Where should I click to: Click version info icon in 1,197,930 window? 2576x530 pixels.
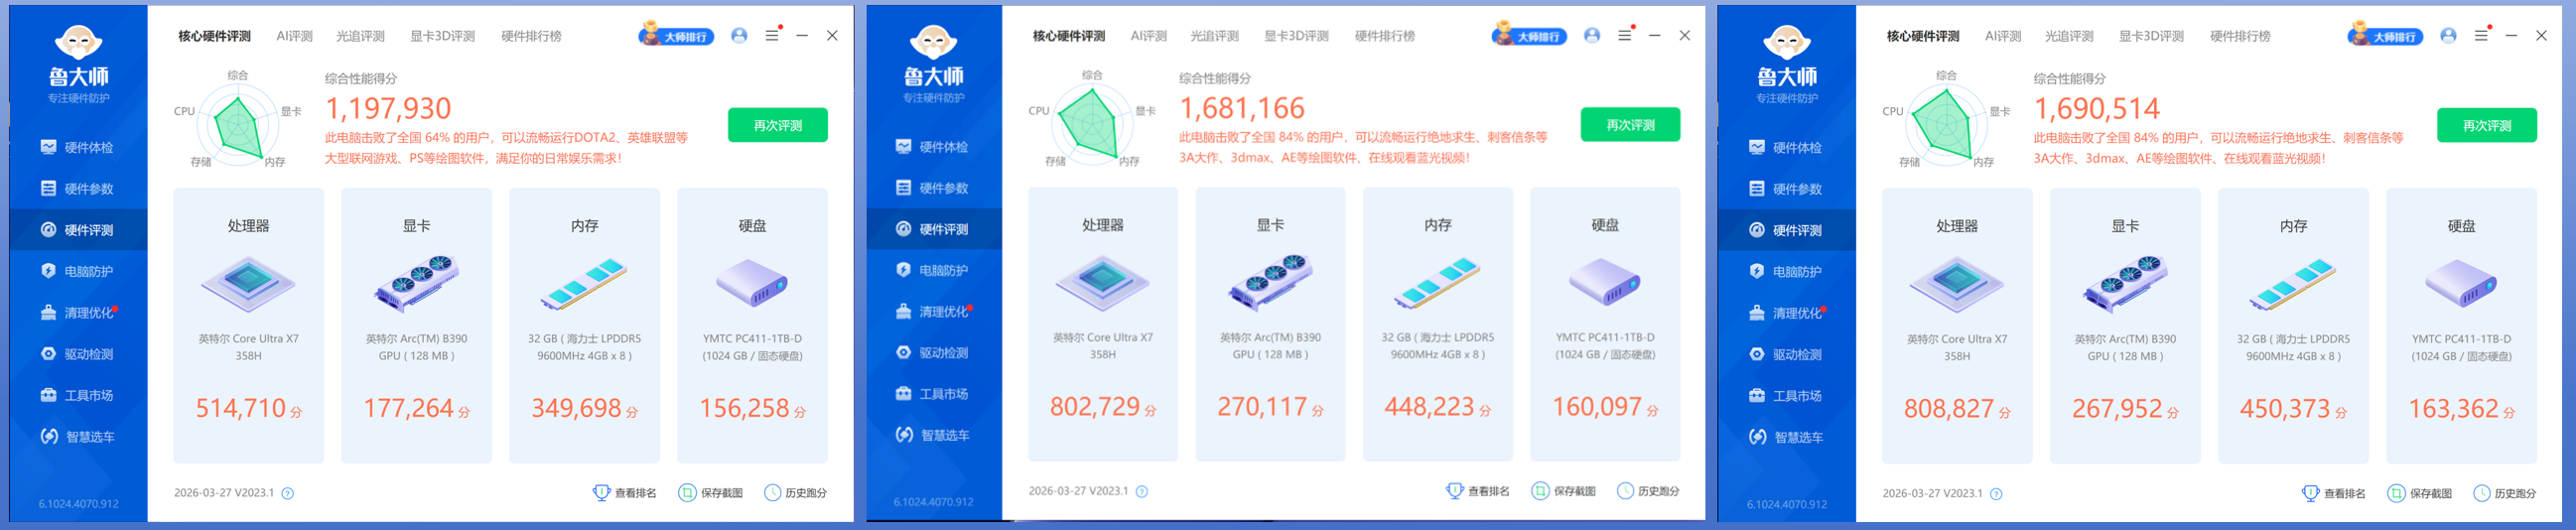tap(288, 493)
